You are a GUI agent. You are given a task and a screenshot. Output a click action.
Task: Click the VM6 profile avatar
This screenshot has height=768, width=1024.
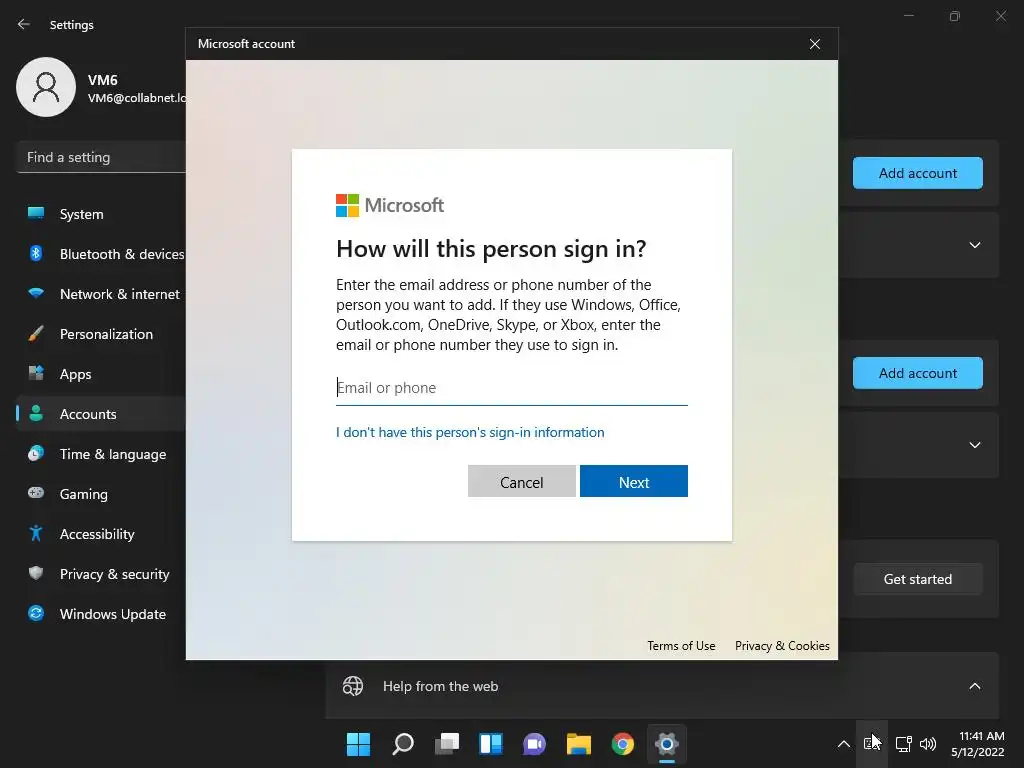[46, 87]
